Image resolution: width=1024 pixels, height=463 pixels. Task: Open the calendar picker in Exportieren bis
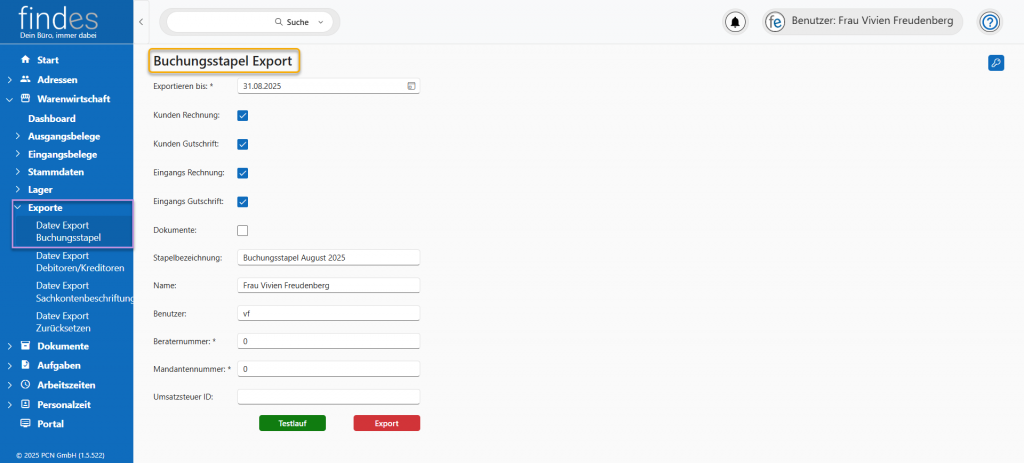point(411,87)
